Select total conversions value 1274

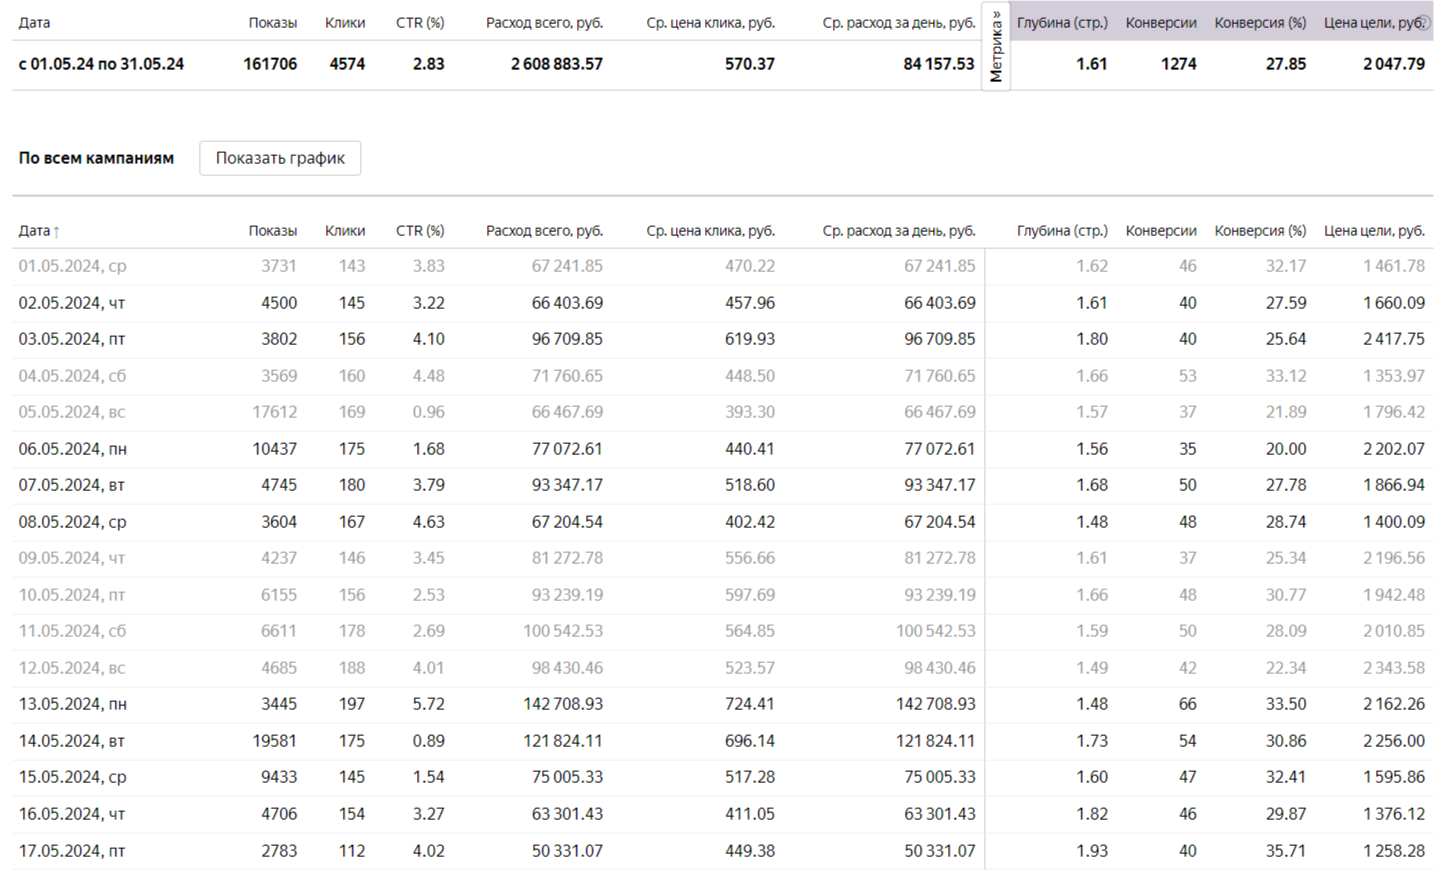pos(1179,64)
